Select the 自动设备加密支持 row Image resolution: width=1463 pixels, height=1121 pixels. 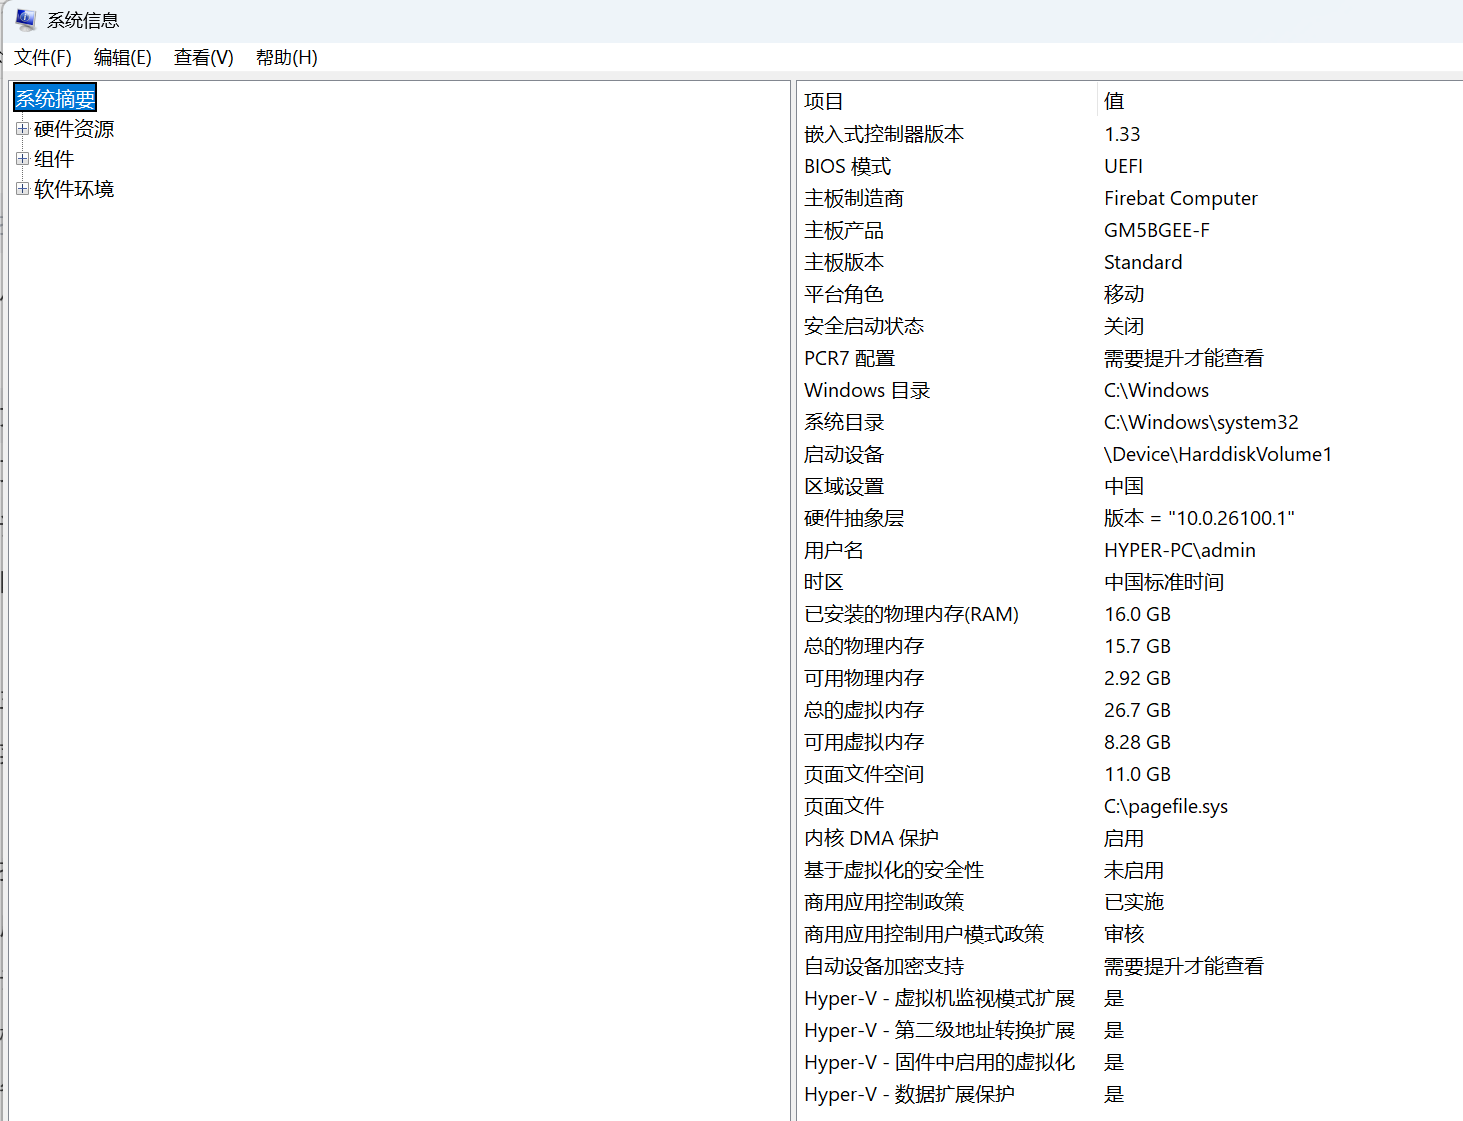point(1130,966)
